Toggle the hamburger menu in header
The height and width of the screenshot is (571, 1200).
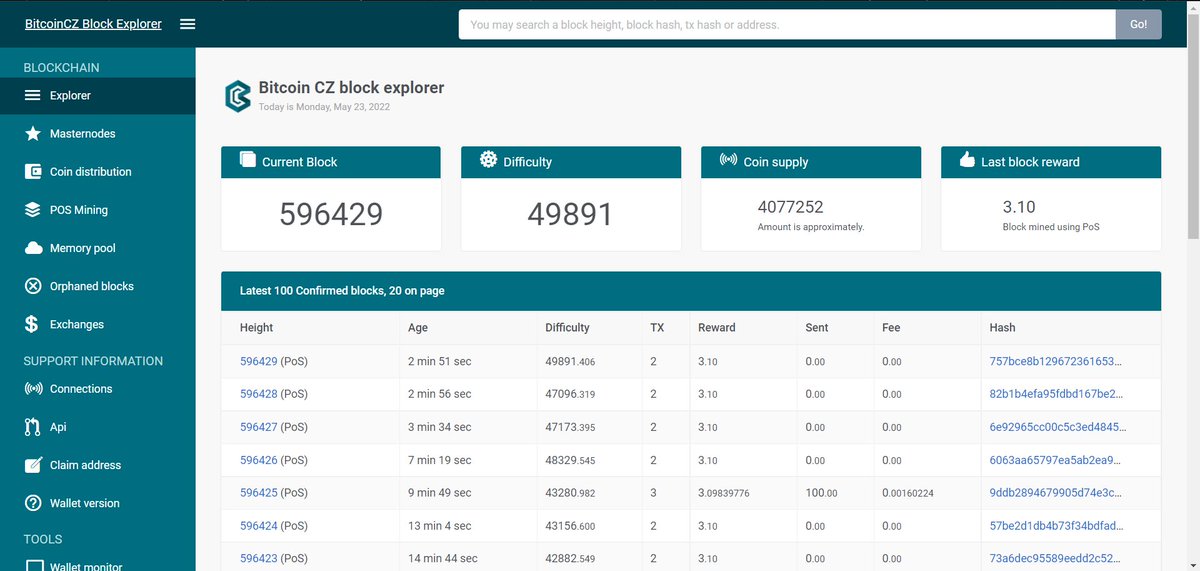click(x=187, y=24)
